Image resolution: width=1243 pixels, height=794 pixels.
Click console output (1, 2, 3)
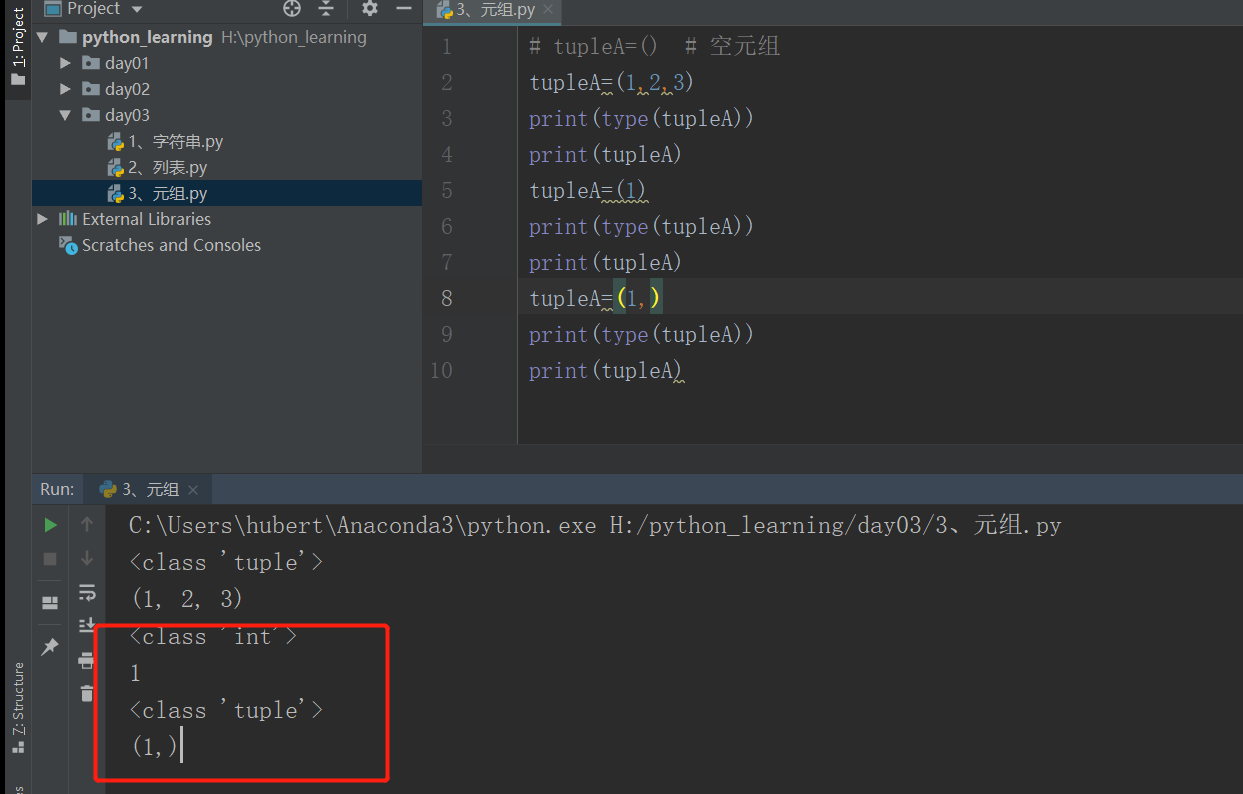click(187, 599)
